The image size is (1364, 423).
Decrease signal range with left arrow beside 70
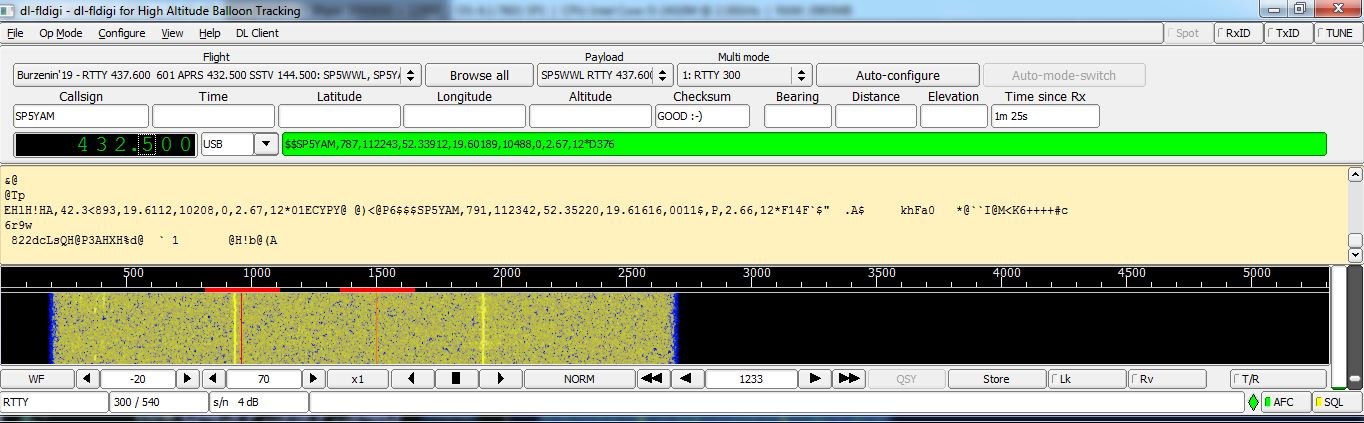click(x=214, y=379)
